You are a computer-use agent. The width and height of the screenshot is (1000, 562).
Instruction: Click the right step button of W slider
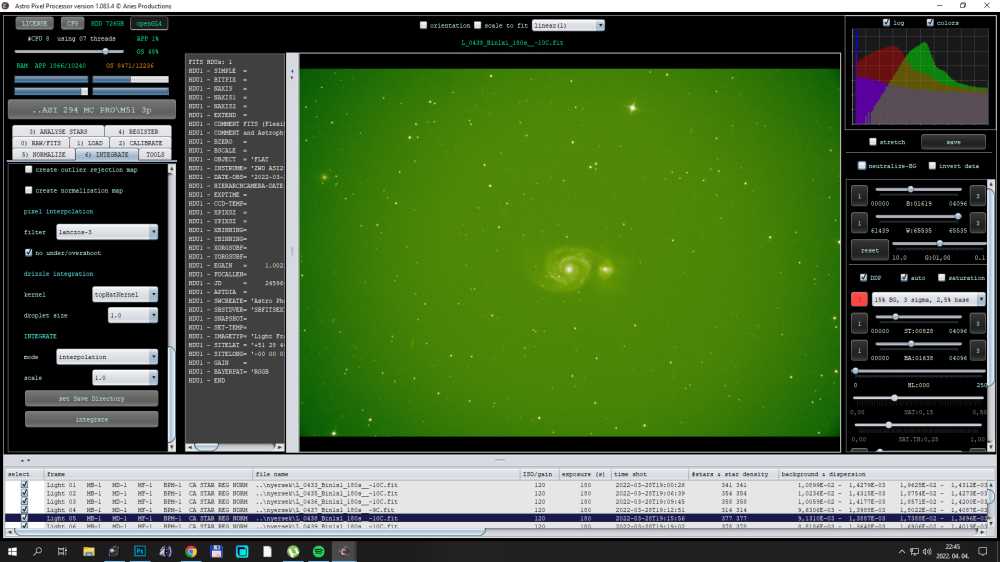click(x=978, y=223)
